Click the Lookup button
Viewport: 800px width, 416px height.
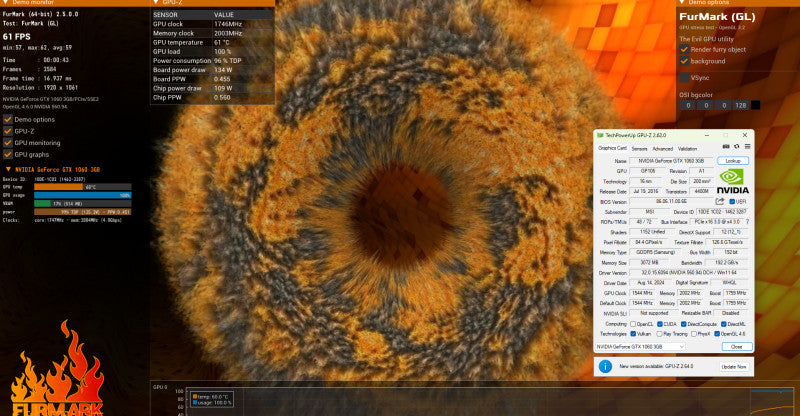pyautogui.click(x=733, y=161)
